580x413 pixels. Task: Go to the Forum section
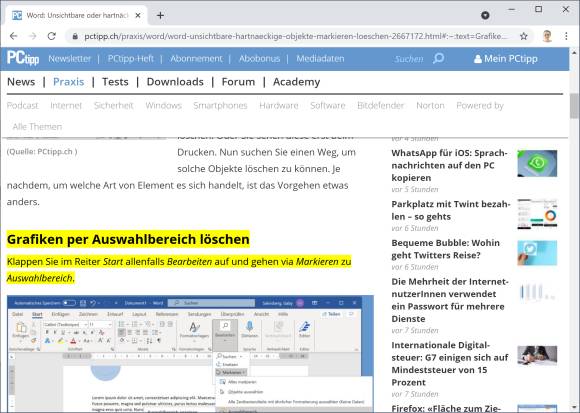pyautogui.click(x=238, y=82)
